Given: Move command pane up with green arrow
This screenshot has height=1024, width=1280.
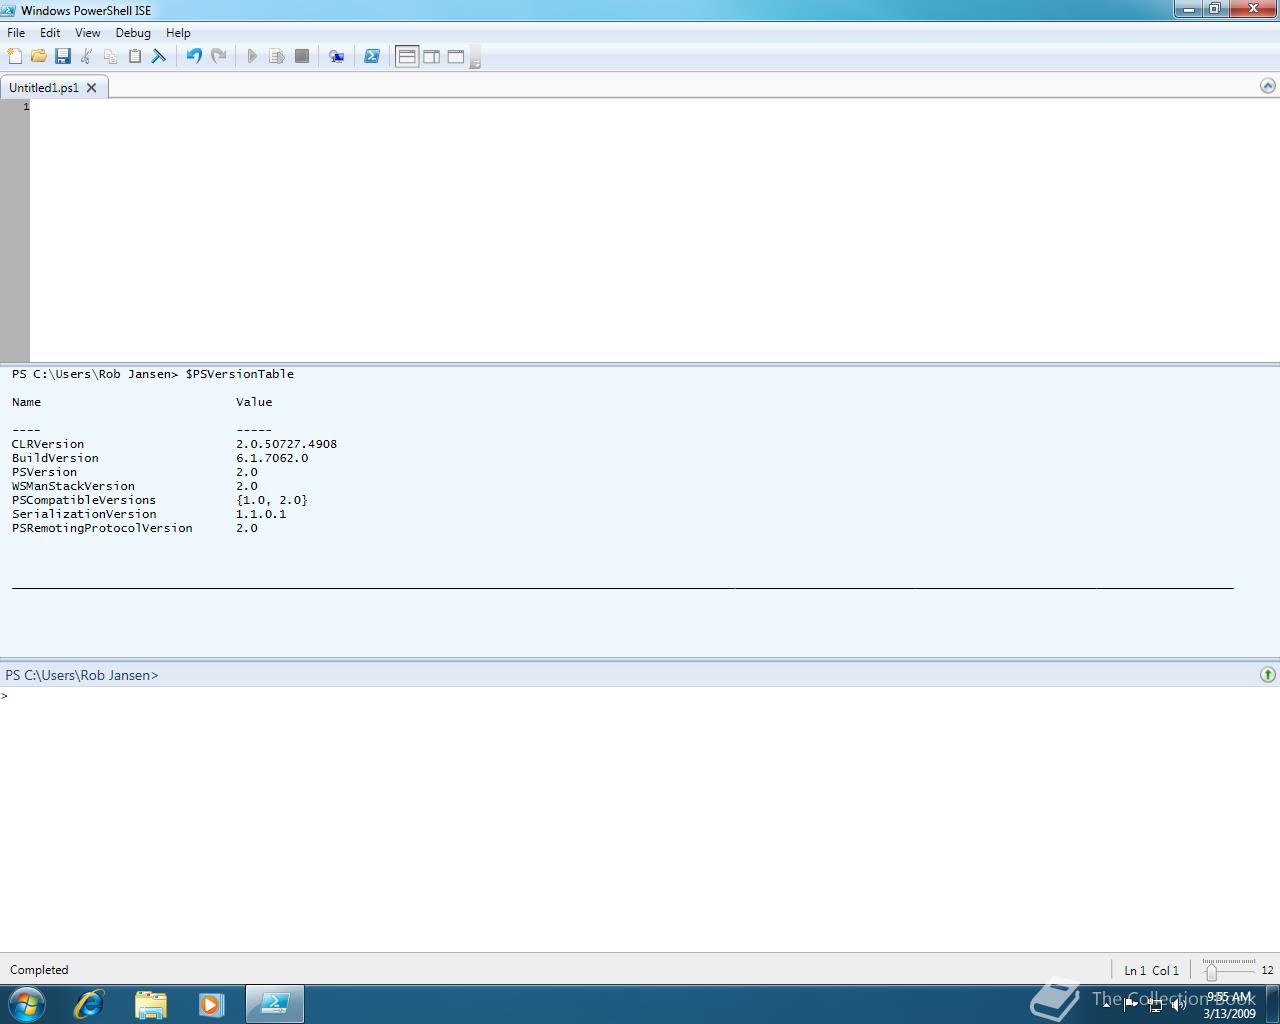Looking at the screenshot, I should click(1268, 675).
